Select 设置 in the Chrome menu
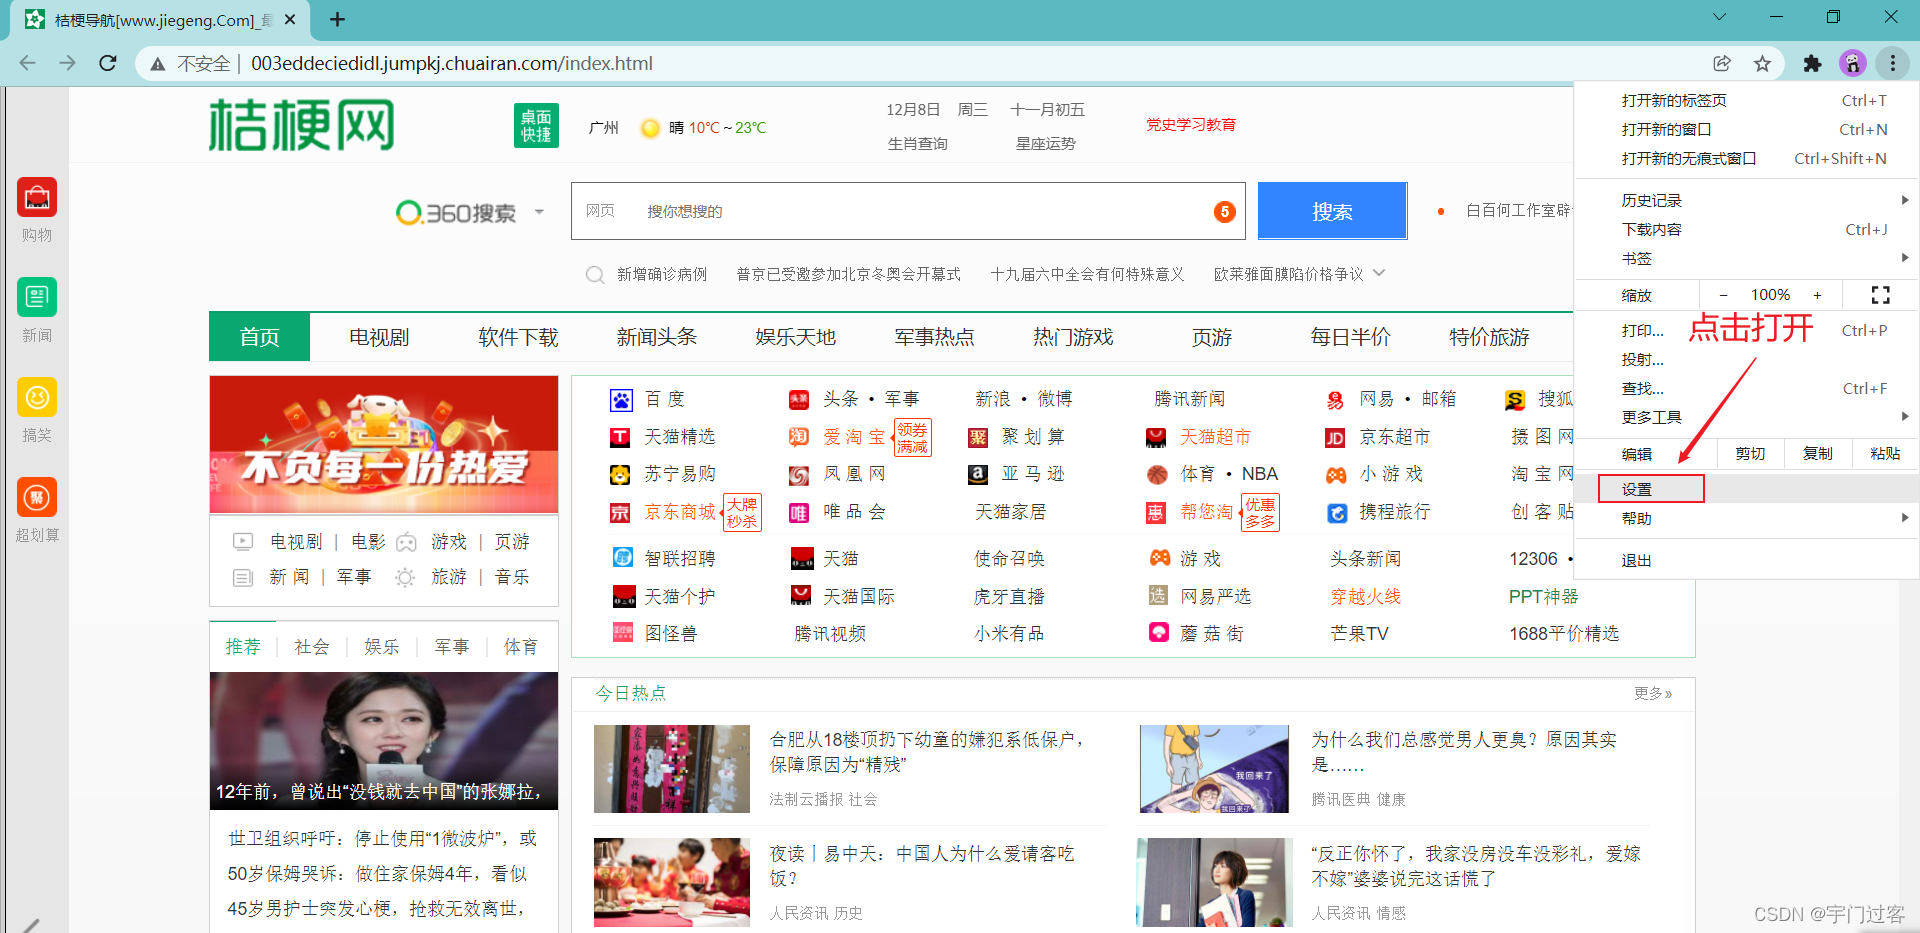Image resolution: width=1920 pixels, height=933 pixels. click(1746, 489)
